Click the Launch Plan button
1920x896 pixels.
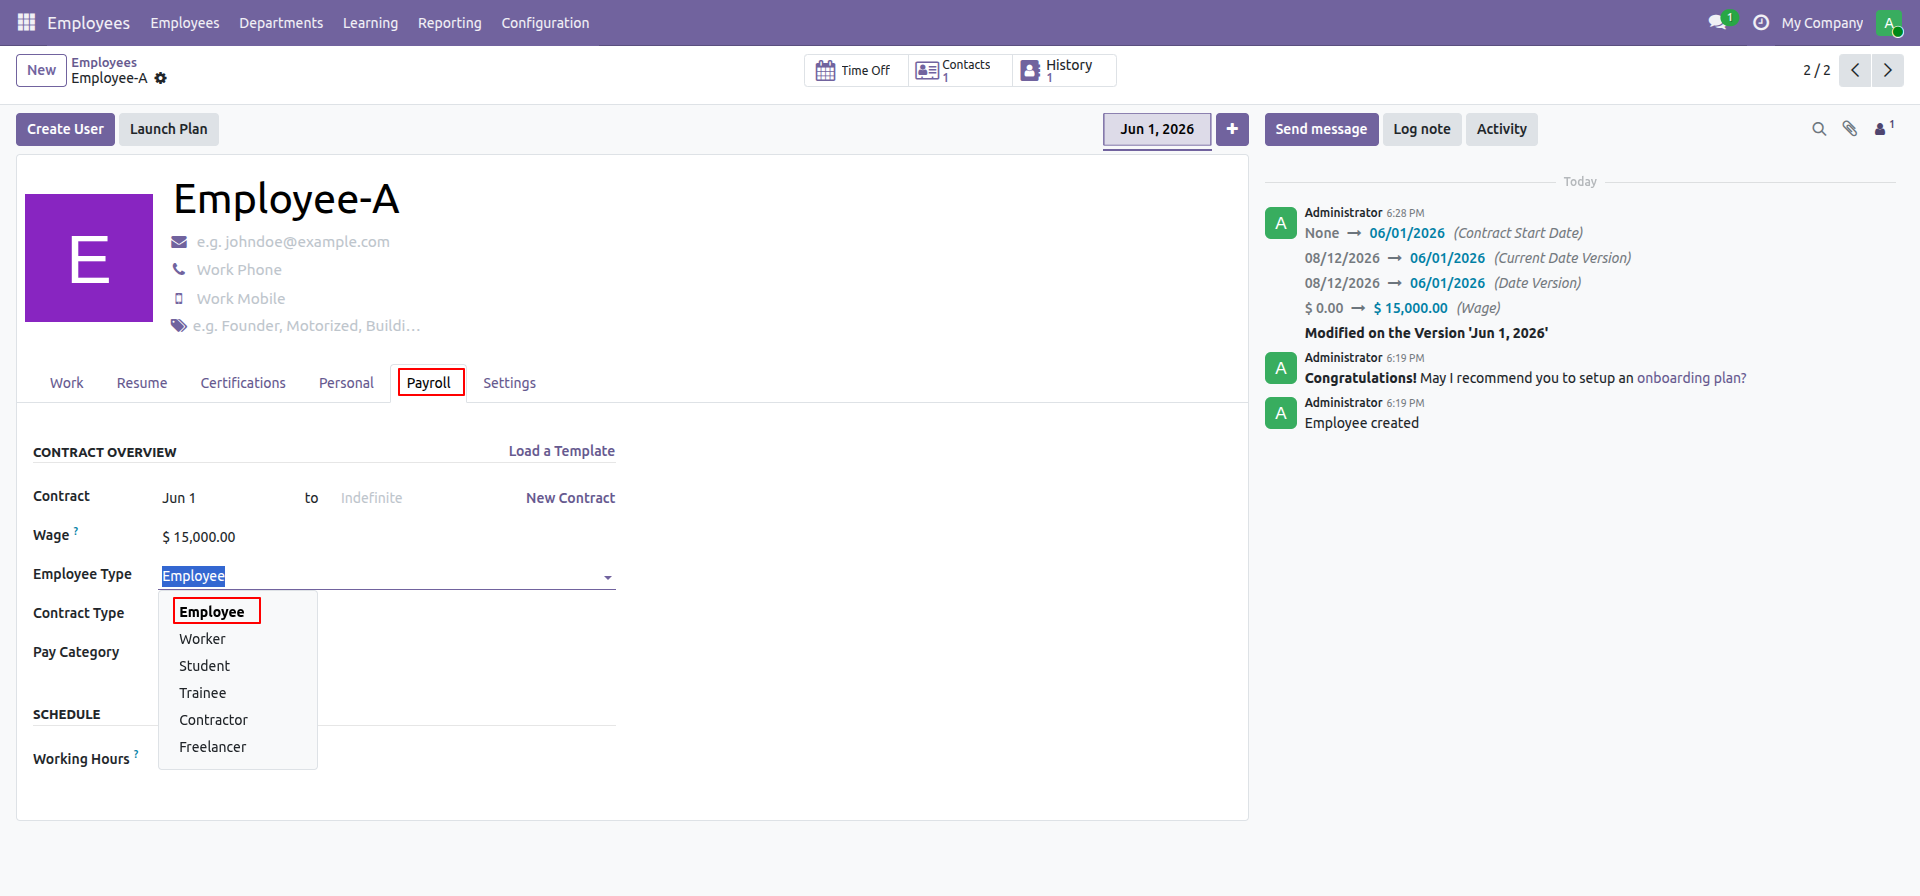(x=169, y=129)
